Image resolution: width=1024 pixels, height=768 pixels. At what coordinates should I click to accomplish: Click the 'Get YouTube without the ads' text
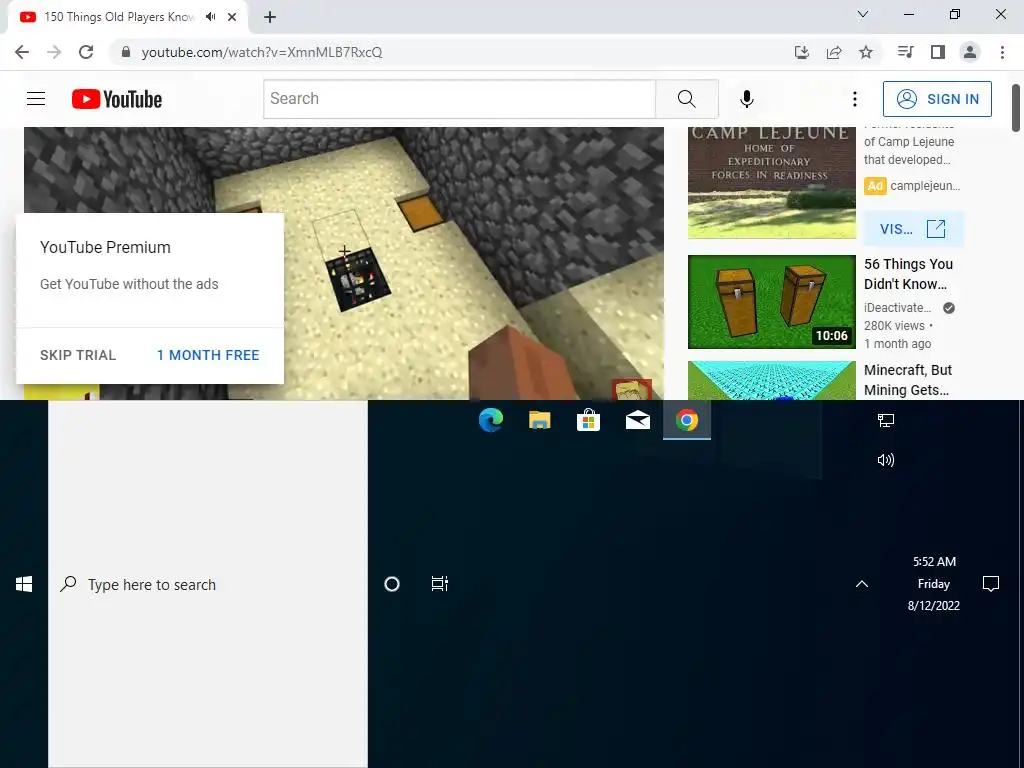(x=129, y=284)
